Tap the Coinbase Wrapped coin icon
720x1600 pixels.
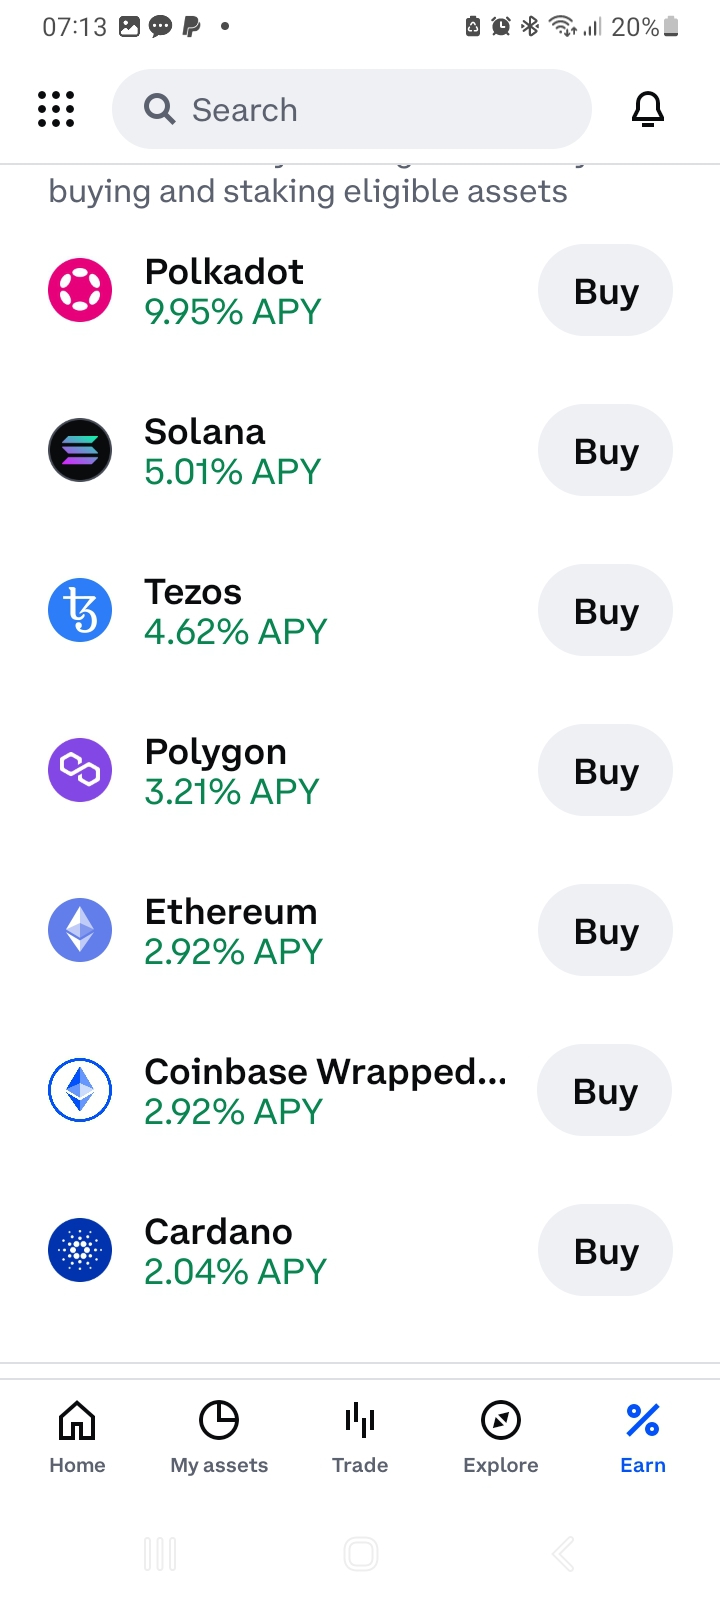[x=80, y=1090]
